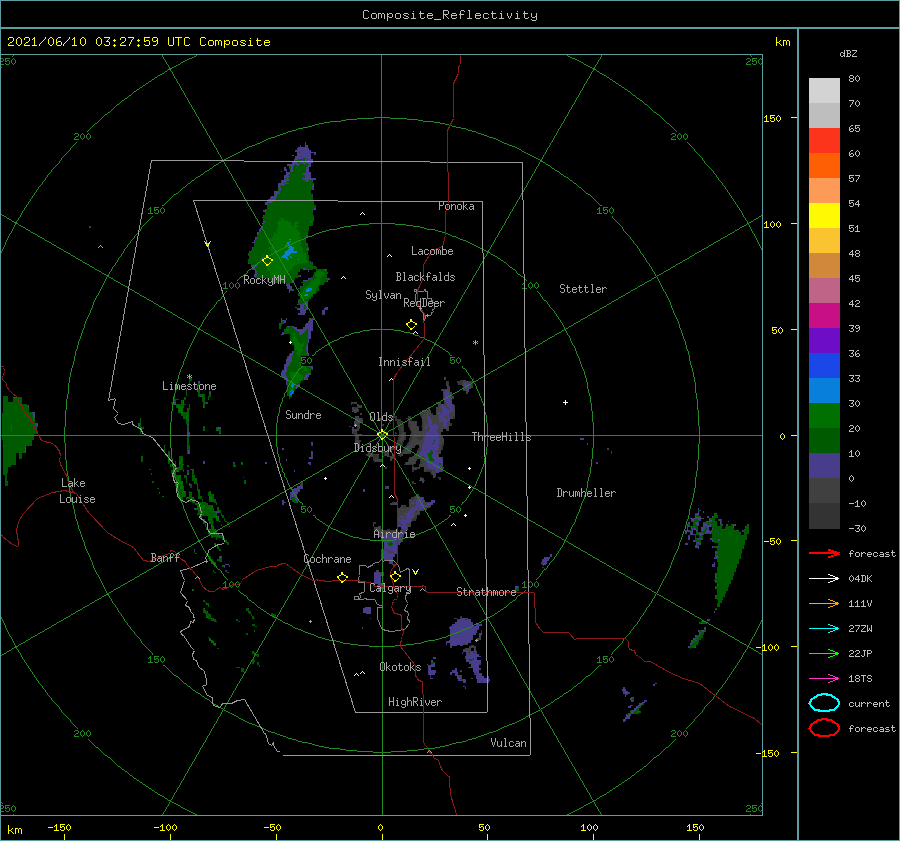Click the HighRiver label
Viewport: 900px width, 841px height.
[x=415, y=702]
